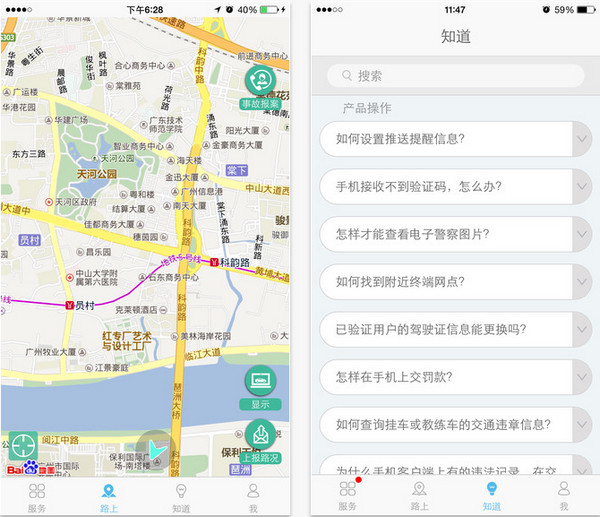
Task: Tap the 上报路况 report traffic icon
Action: [261, 435]
